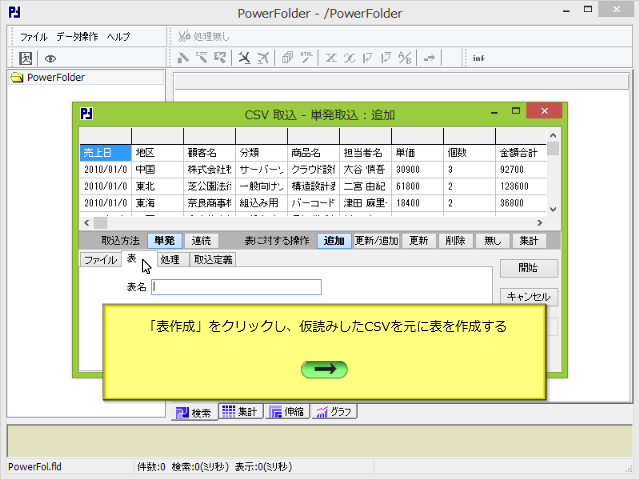Screen dimensions: 640x480
Task: Click the 件数:0 status bar text
Action: coord(151,467)
